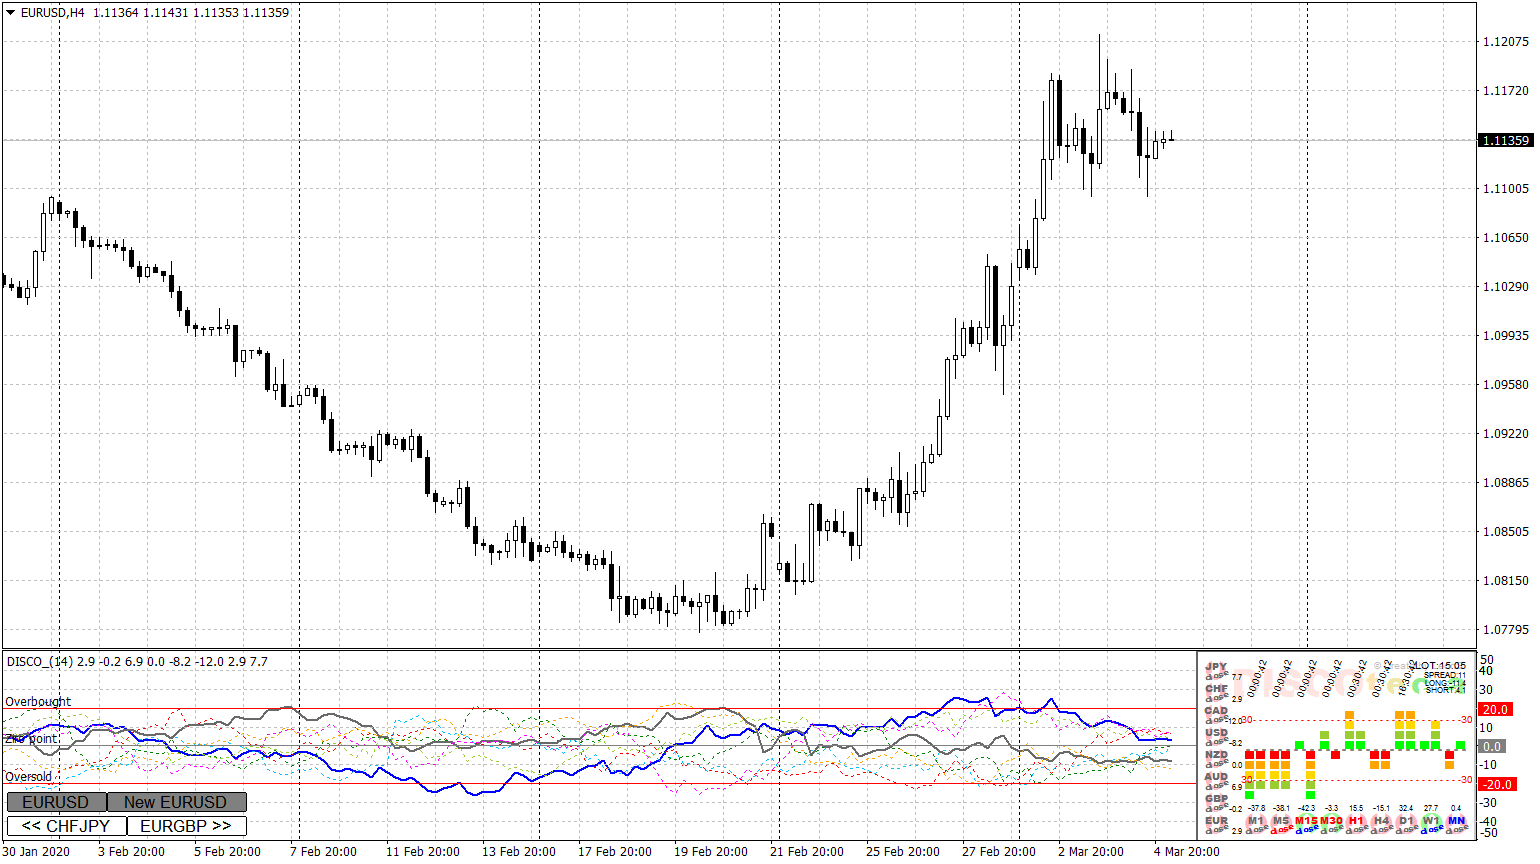
Task: Toggle the USD currency line
Action: point(1216,732)
